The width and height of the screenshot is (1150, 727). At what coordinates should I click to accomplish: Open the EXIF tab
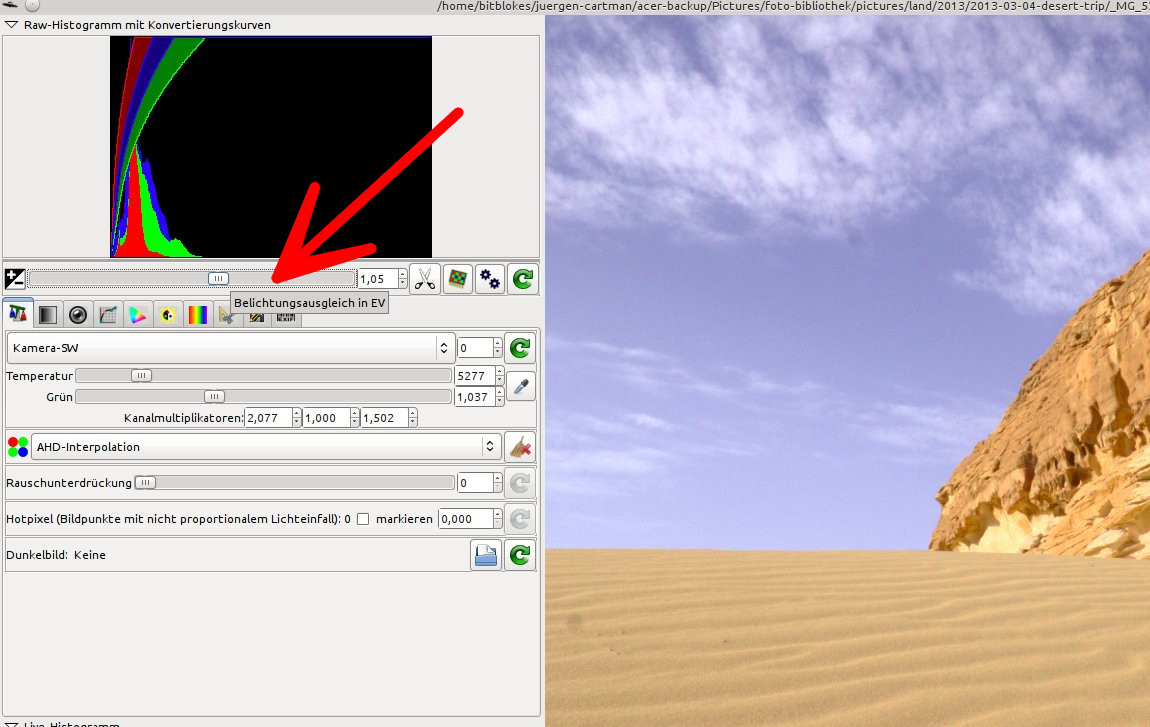coord(286,318)
